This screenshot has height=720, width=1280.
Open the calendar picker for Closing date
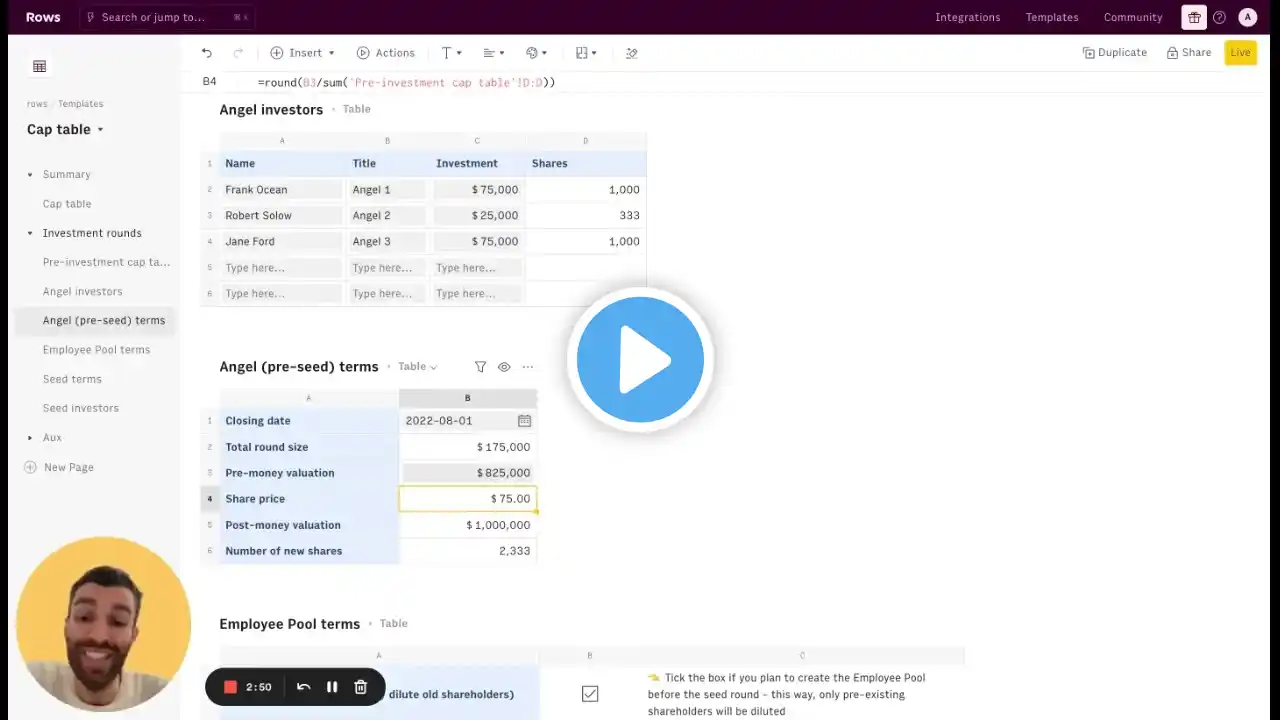524,421
